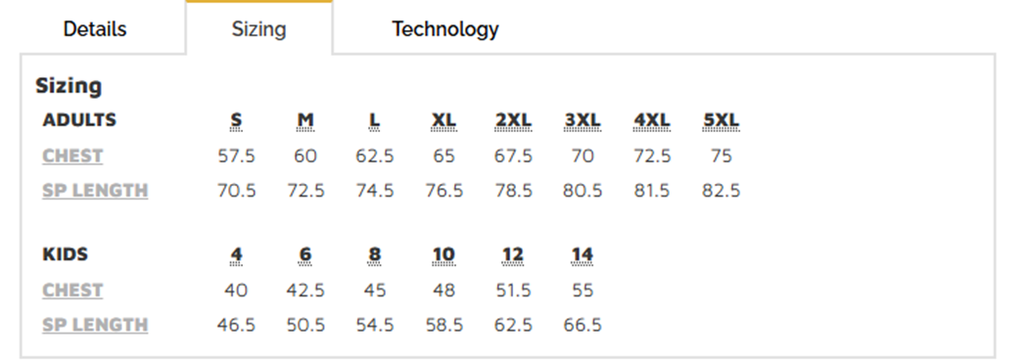
Task: Click the kids size 14 header
Action: (583, 255)
